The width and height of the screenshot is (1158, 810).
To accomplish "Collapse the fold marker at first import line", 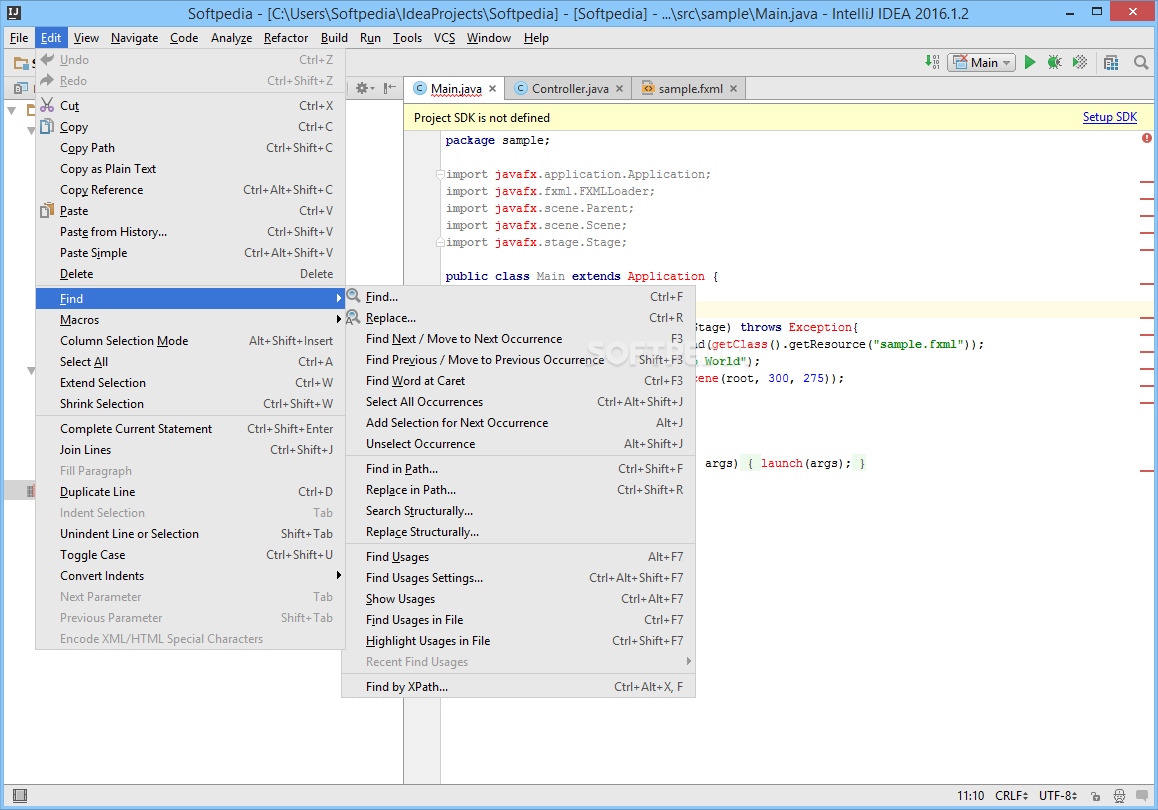I will 440,174.
